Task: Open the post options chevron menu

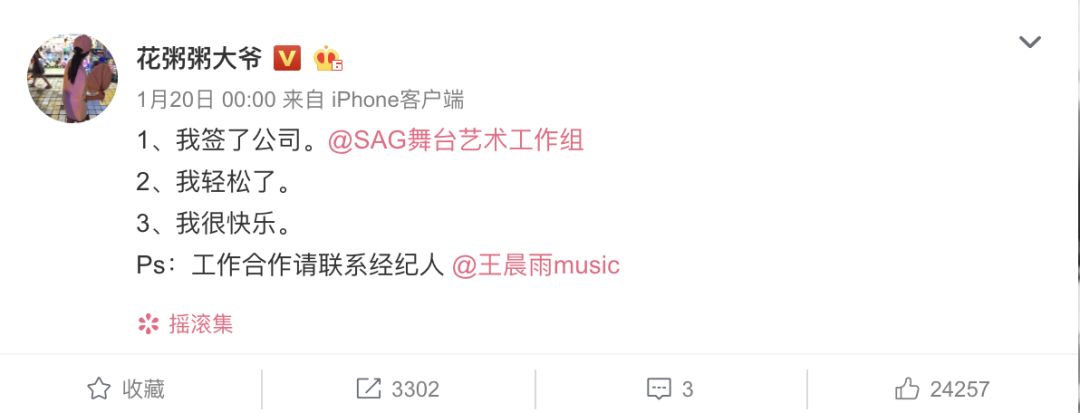Action: click(1030, 42)
